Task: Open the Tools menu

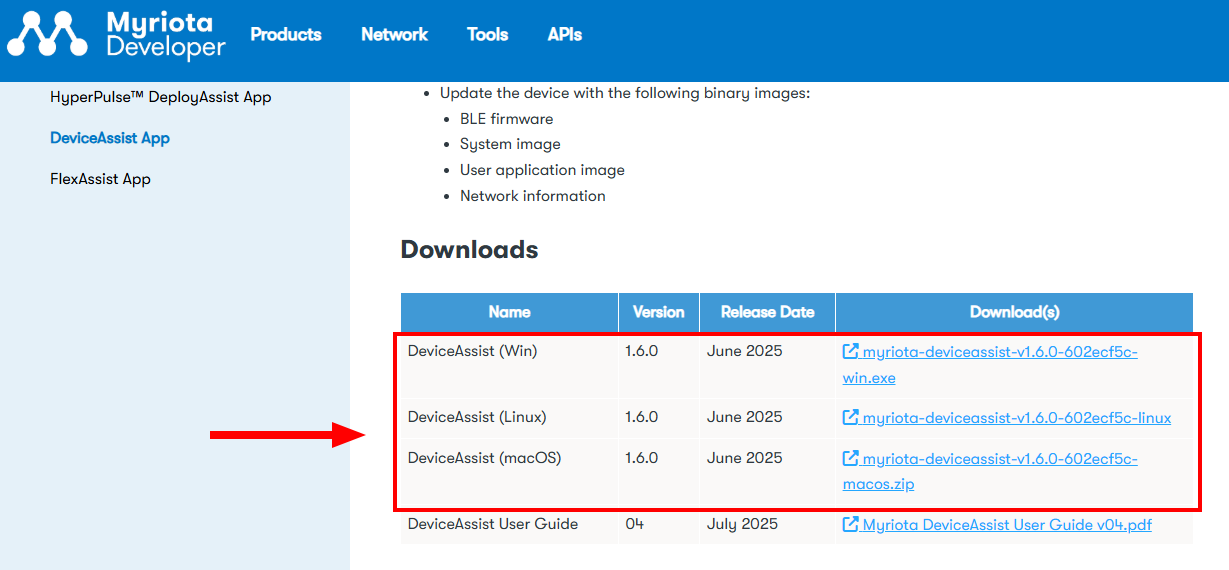Action: 488,35
